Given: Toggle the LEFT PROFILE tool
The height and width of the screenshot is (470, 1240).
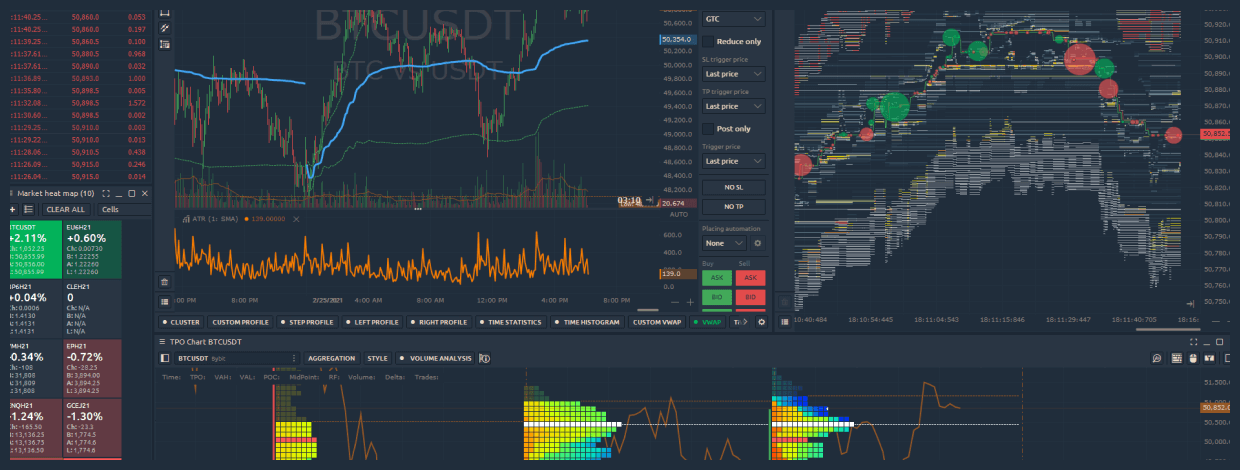Looking at the screenshot, I should coord(373,322).
